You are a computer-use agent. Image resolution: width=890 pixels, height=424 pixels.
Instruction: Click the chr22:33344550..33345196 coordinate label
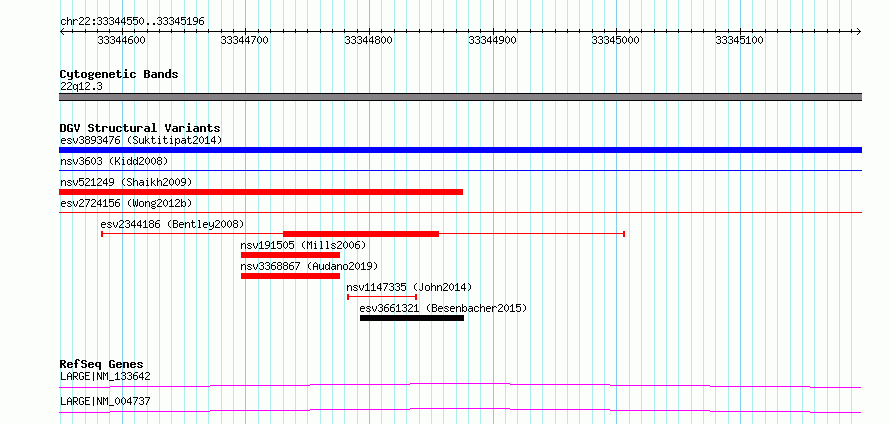[132, 22]
